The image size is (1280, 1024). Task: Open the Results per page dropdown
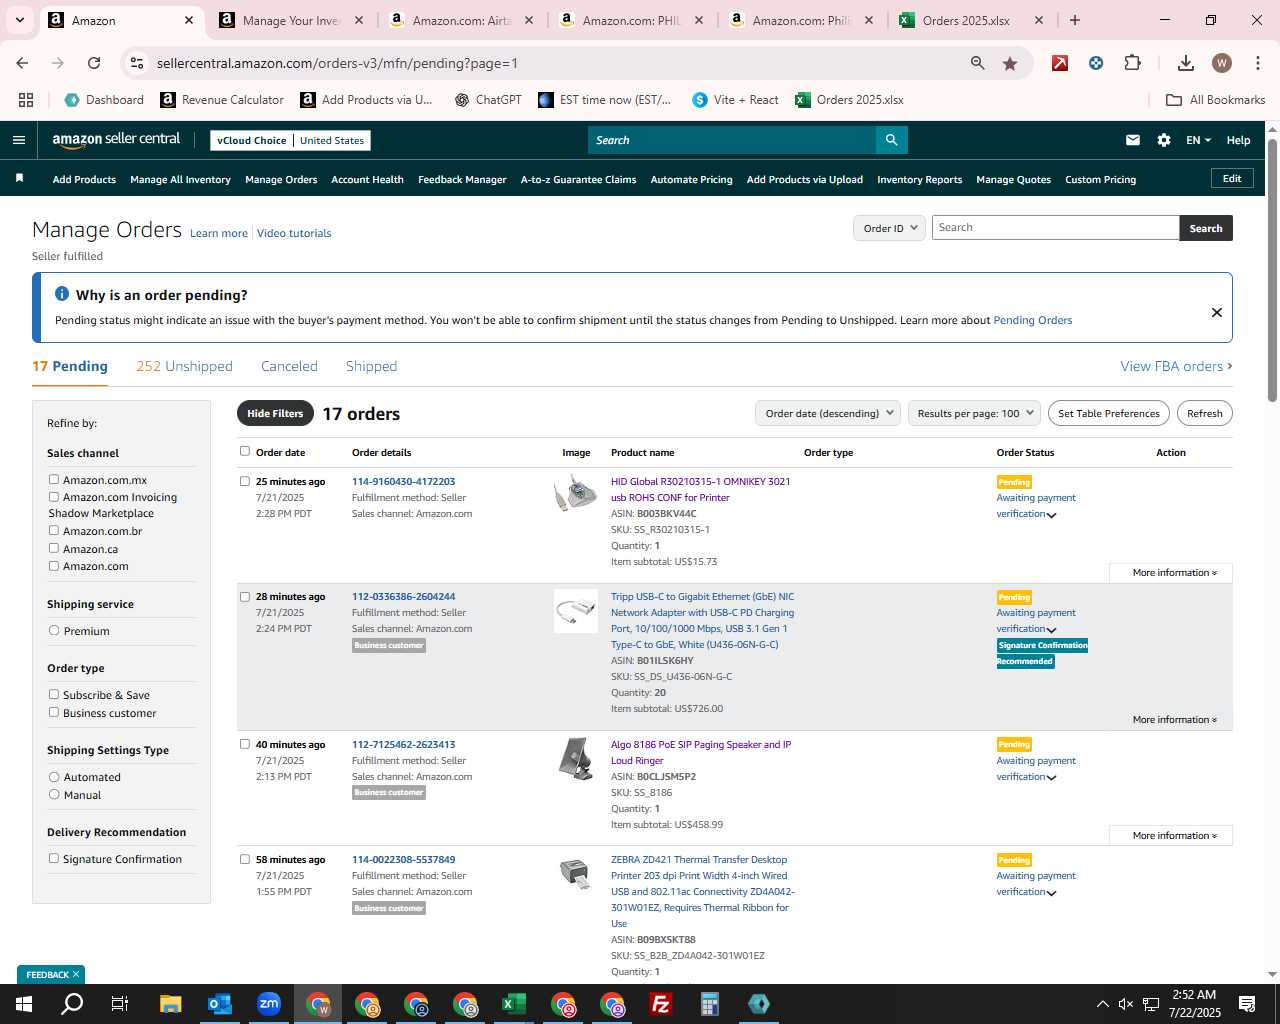(974, 413)
